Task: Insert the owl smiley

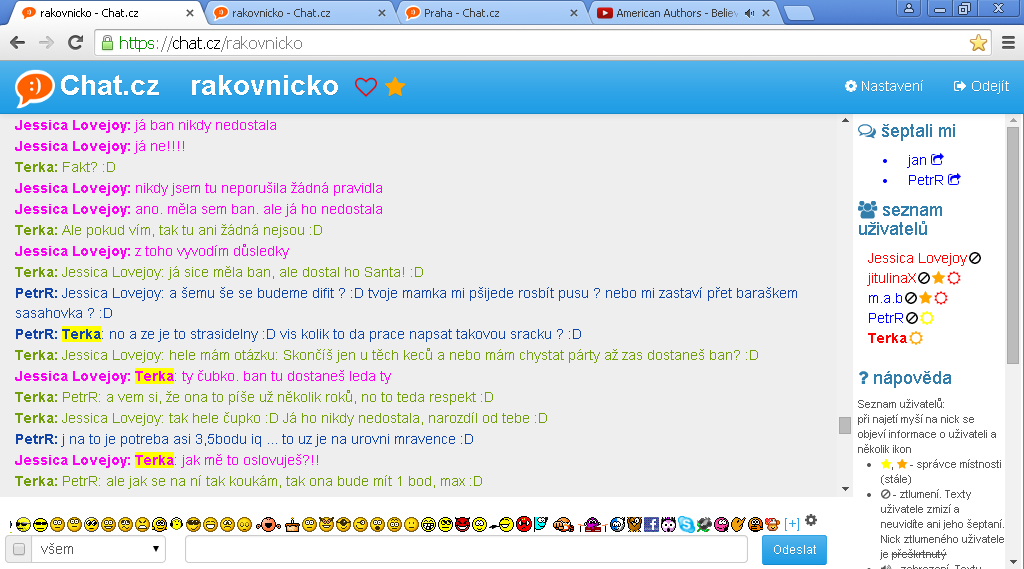Action: coord(634,525)
